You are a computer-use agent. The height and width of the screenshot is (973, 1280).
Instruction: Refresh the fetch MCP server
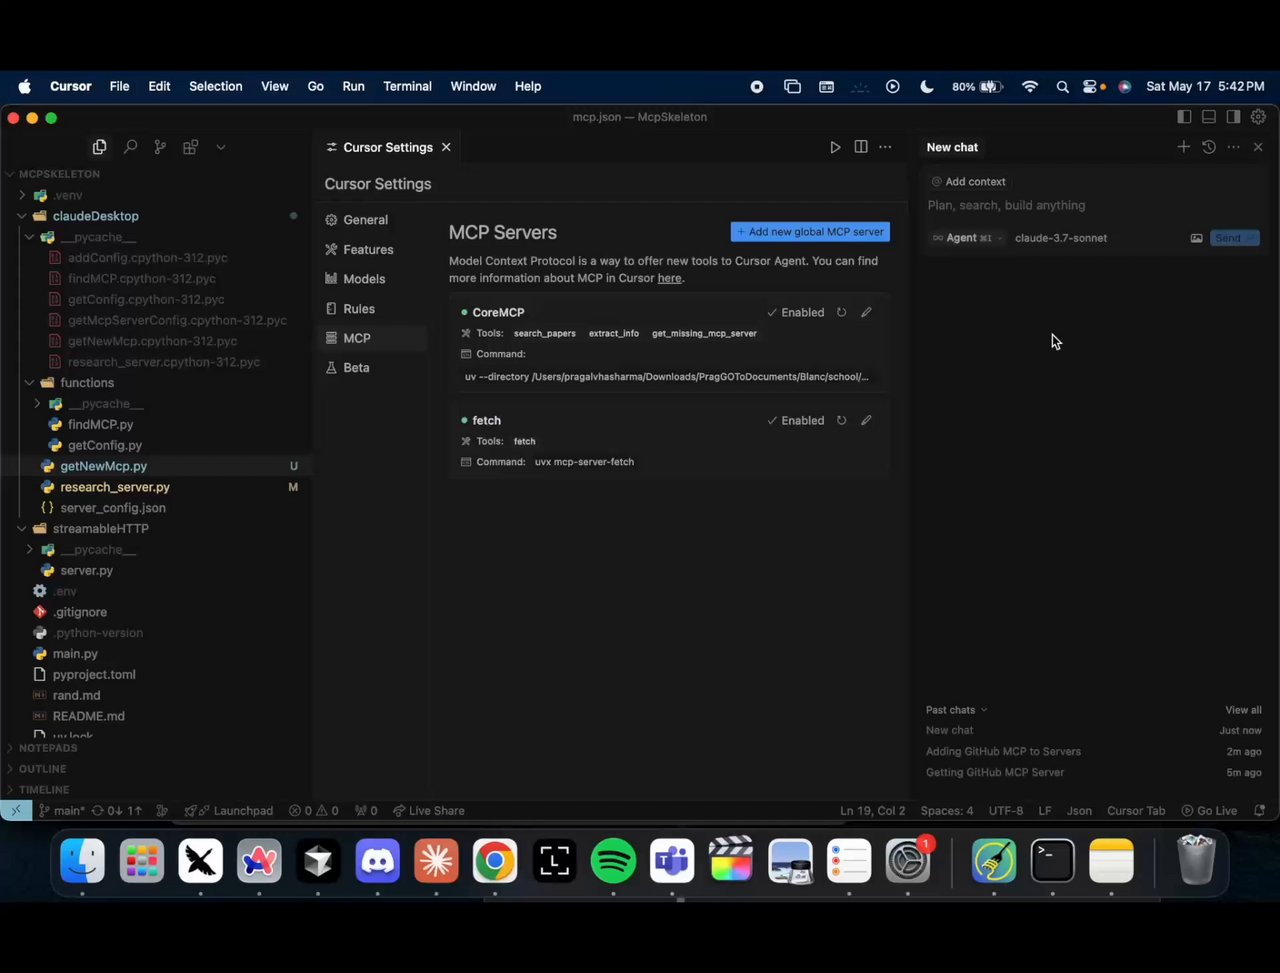[841, 420]
